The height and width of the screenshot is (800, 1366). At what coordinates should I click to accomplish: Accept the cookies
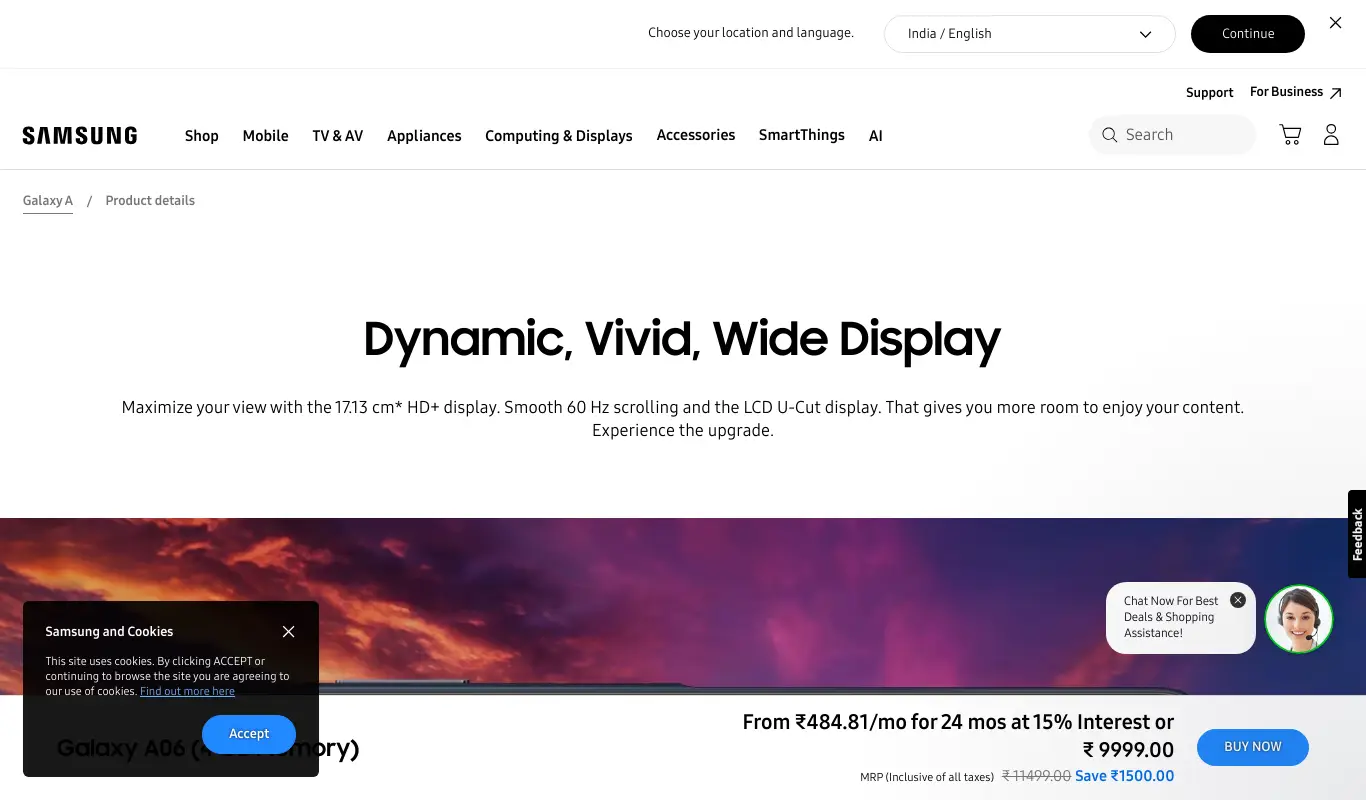point(249,734)
